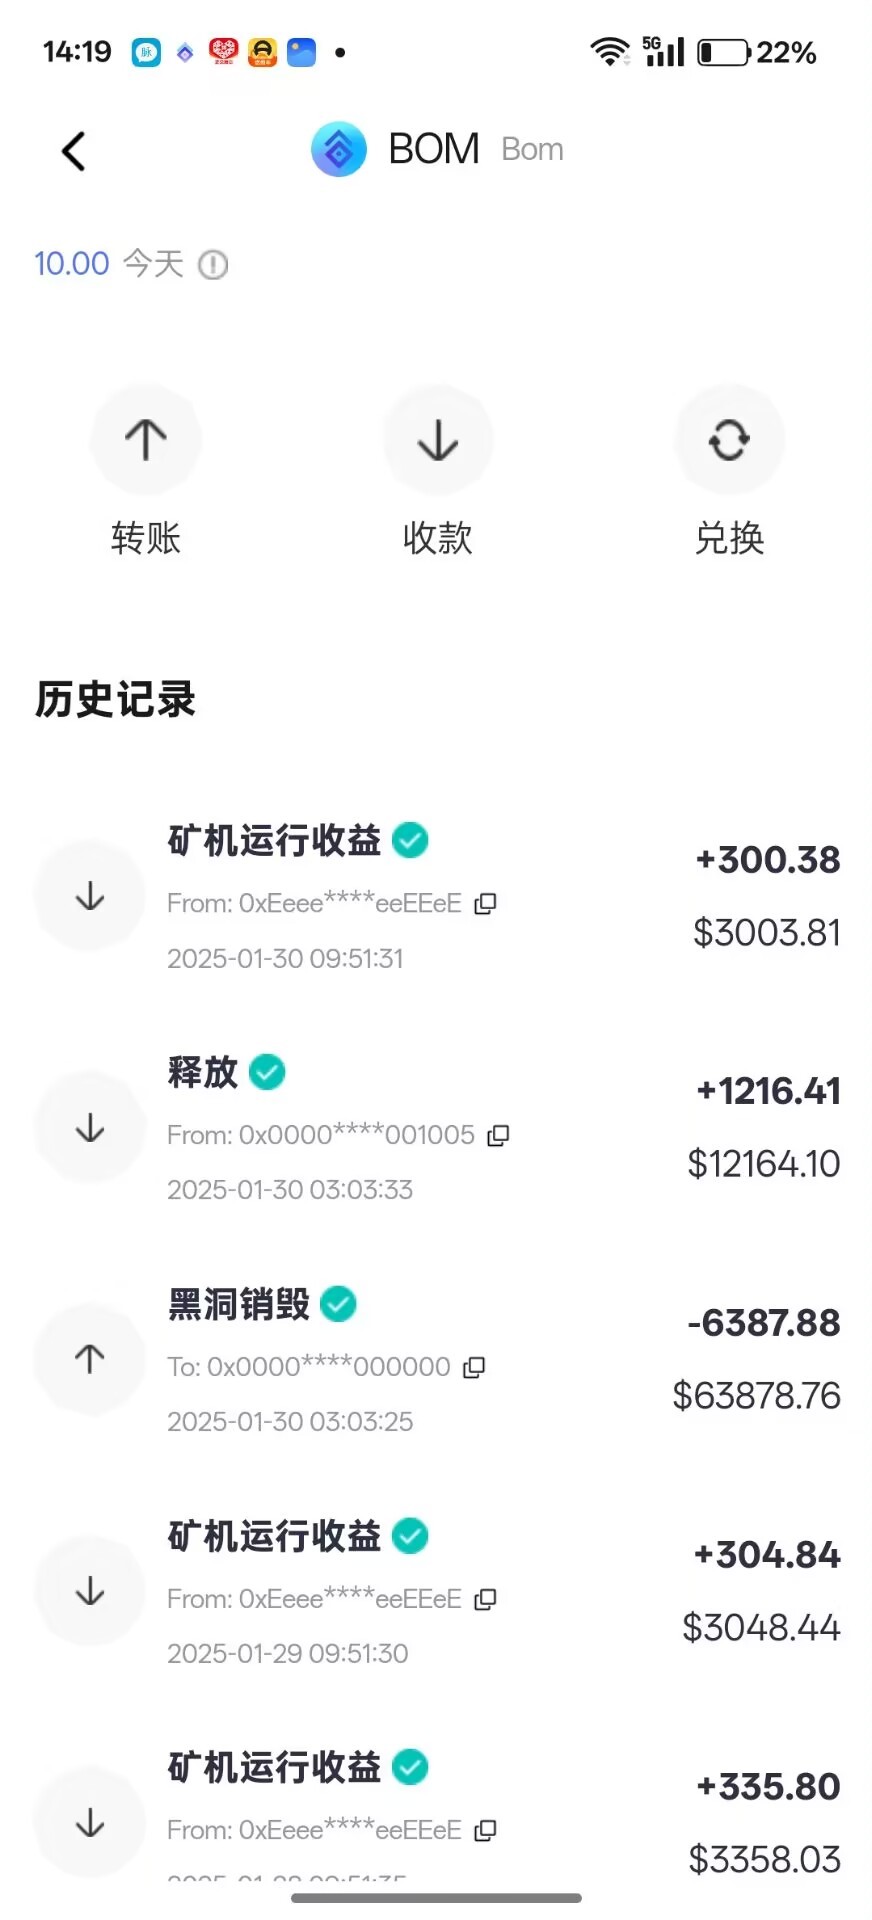Tap the BOM token logo icon
Screen dimensions: 872x1920
coord(339,150)
